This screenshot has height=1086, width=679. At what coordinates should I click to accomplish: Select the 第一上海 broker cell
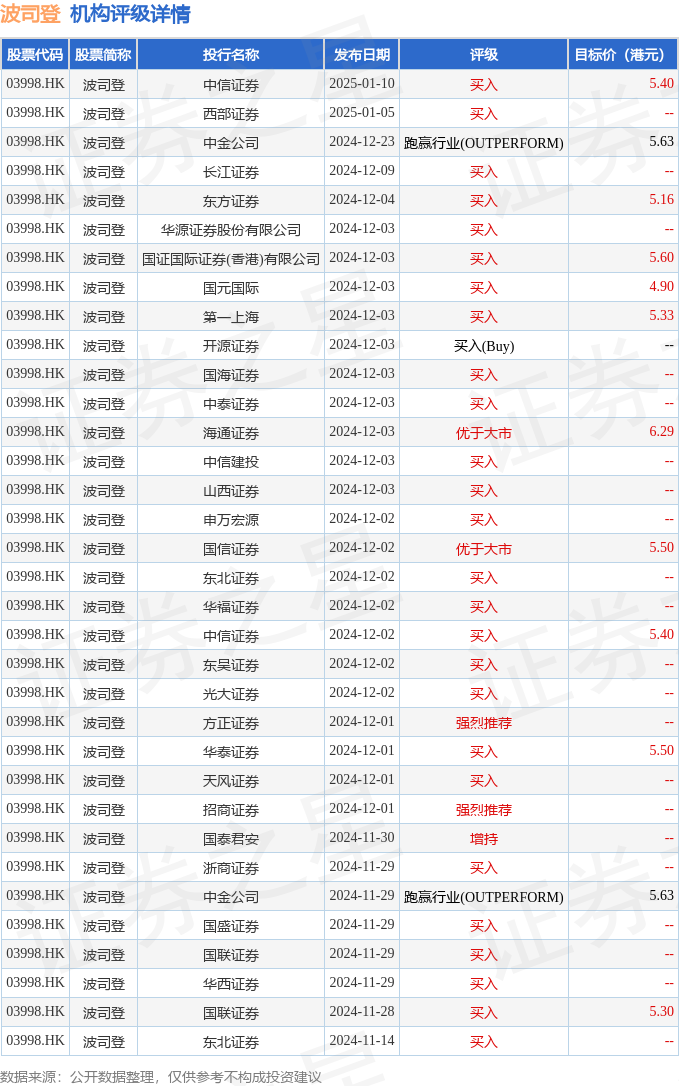(231, 317)
